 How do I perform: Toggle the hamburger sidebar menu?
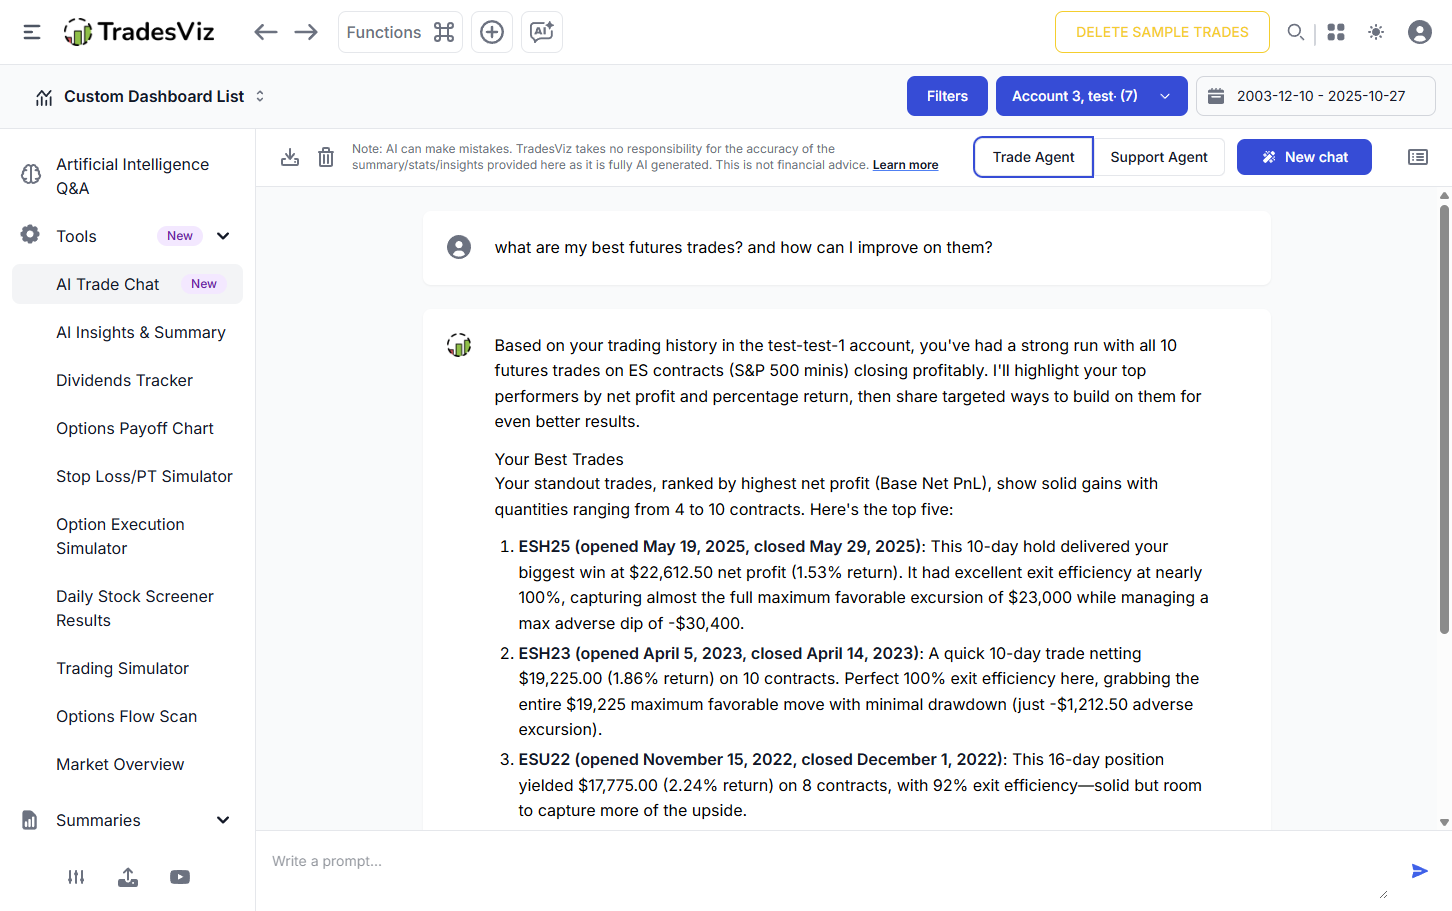pyautogui.click(x=32, y=32)
